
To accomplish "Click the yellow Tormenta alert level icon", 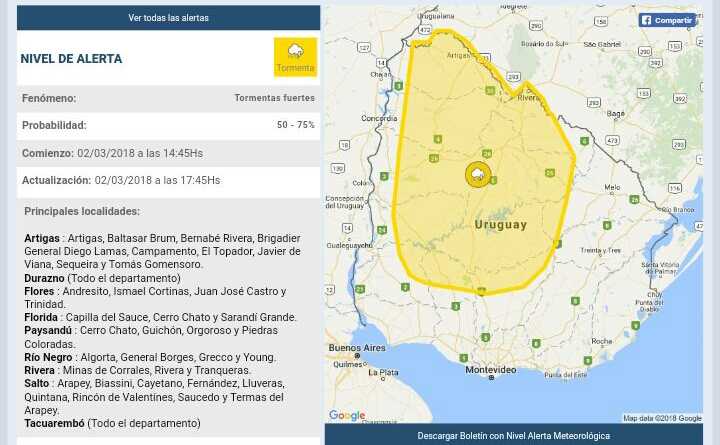I will [295, 57].
